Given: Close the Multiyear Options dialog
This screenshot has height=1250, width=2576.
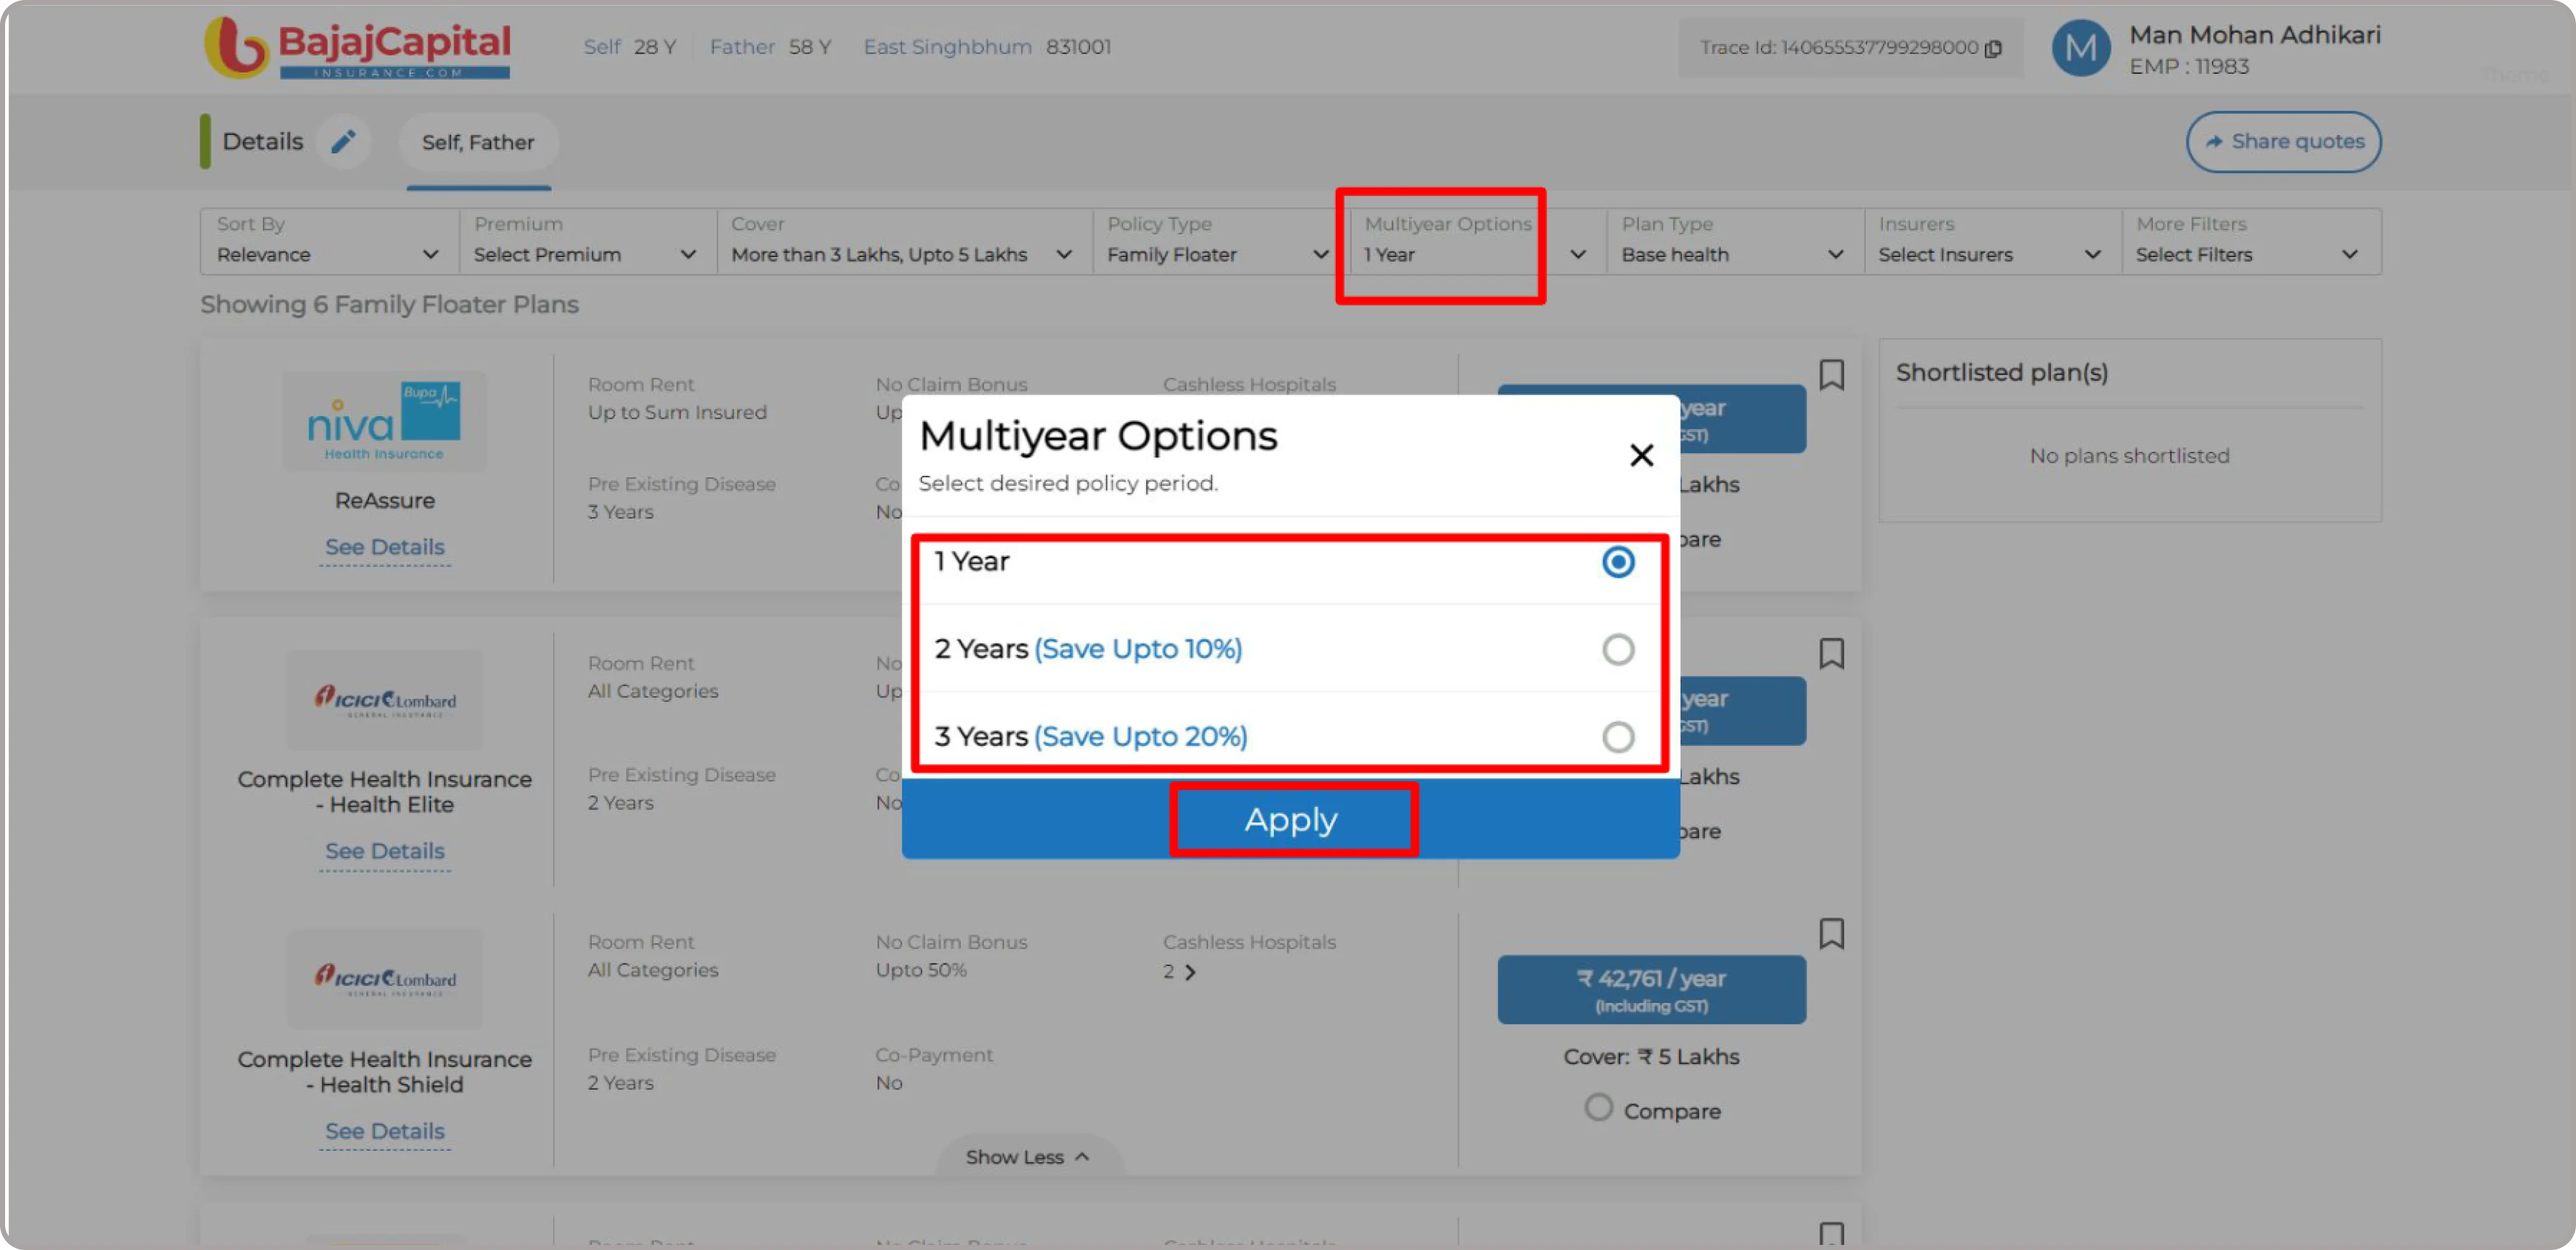Looking at the screenshot, I should 1641,455.
